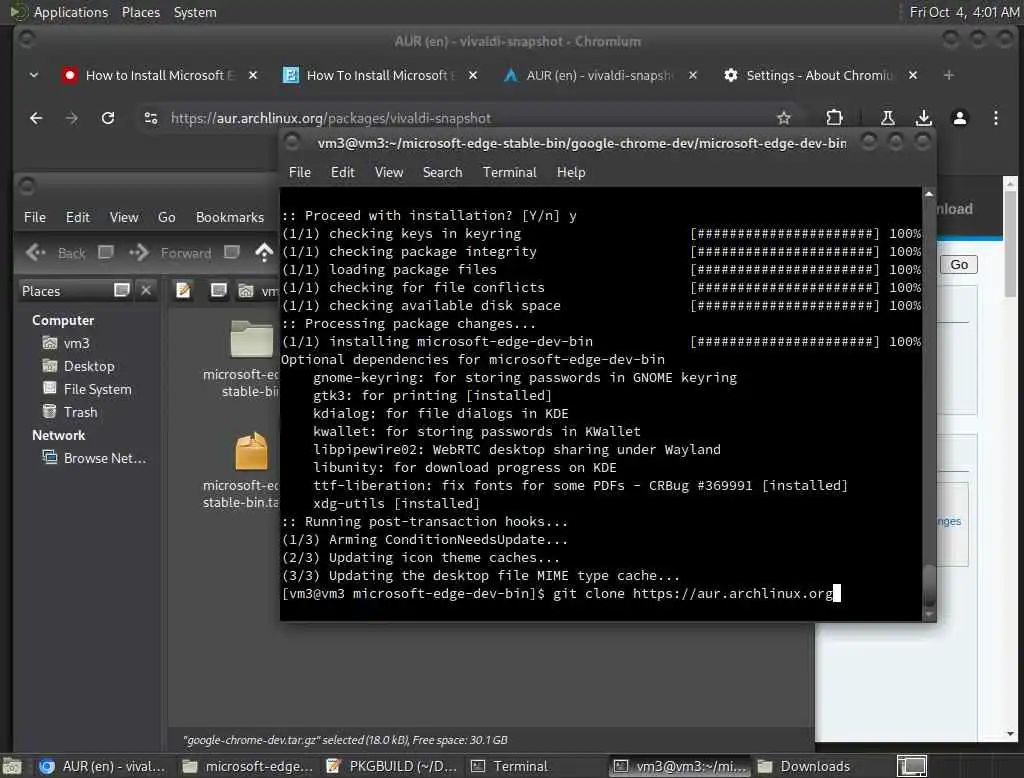Screen dimensions: 1024x778
Task: Select microsoft-edge-stable-bin.tar archive icon
Action: (251, 451)
